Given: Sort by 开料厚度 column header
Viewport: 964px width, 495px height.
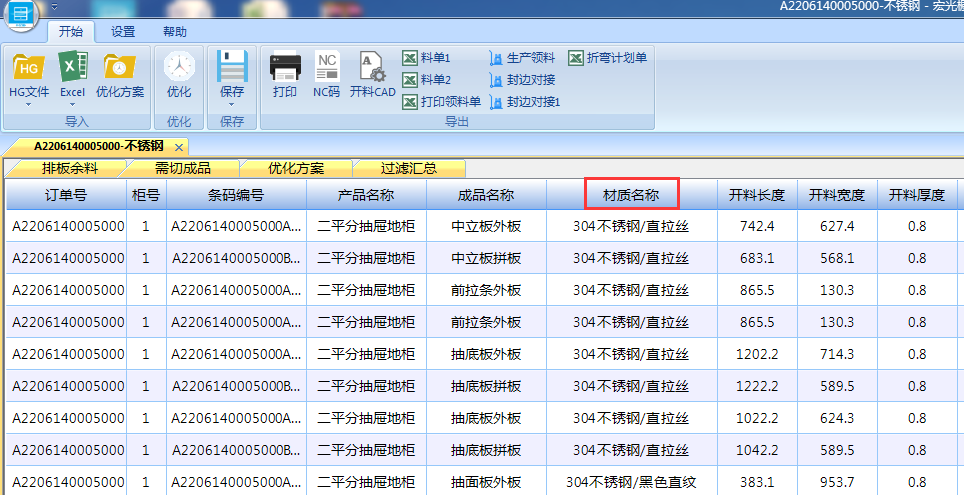Looking at the screenshot, I should [x=917, y=196].
